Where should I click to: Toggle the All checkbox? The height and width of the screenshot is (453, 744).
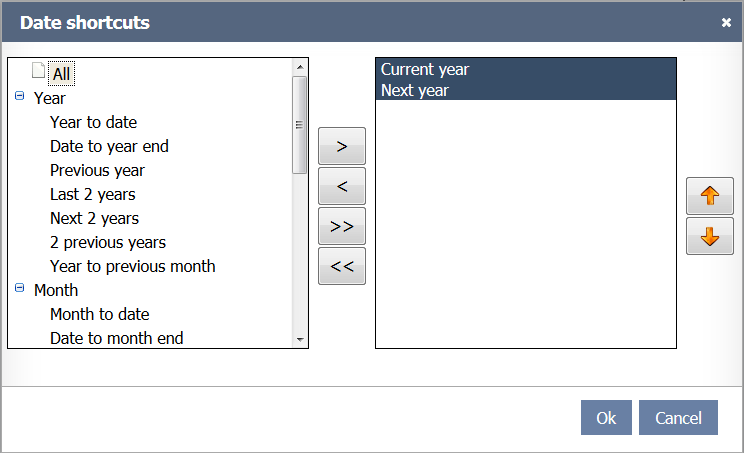[38, 72]
